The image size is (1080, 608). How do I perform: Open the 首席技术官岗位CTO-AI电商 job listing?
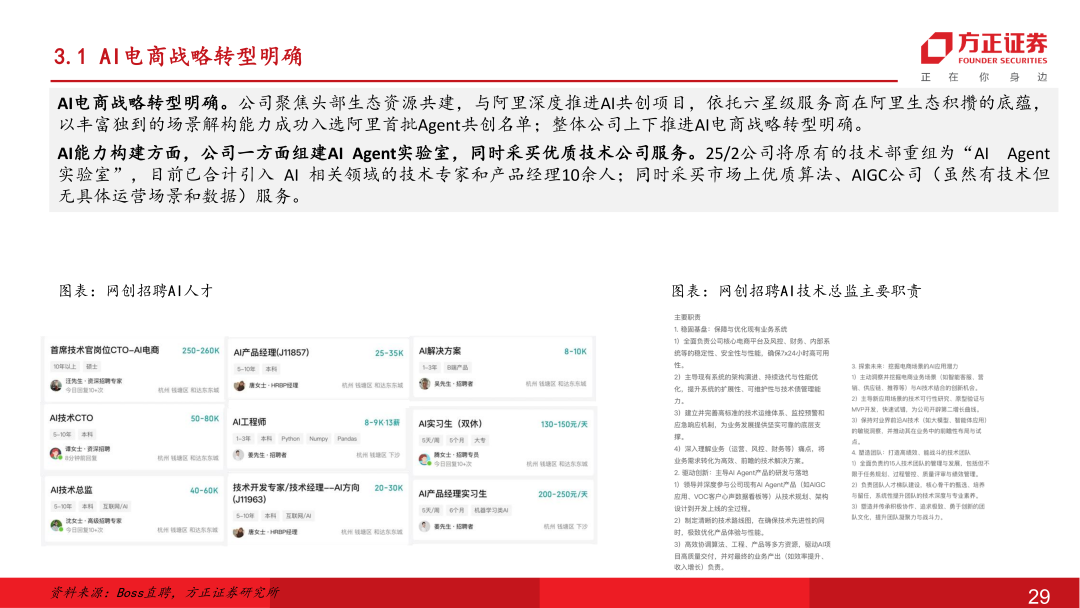(105, 350)
